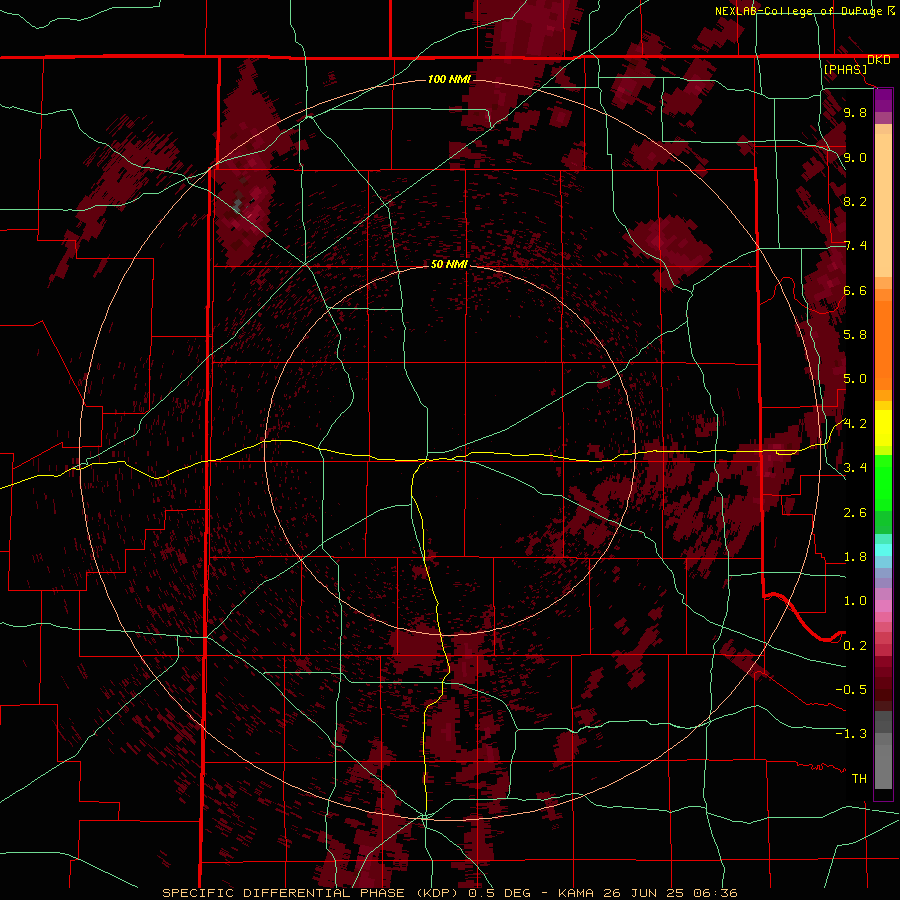Click the 9.8 color scale value
This screenshot has height=900, width=900.
coord(855,112)
